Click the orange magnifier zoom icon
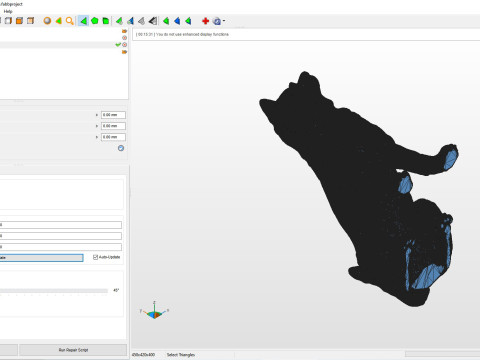480x360 pixels. (x=69, y=21)
